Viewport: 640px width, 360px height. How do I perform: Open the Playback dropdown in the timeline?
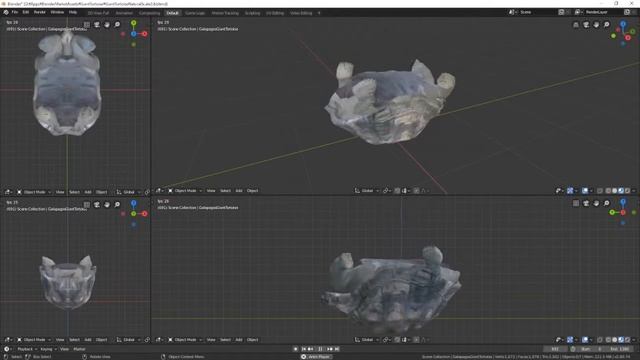pyautogui.click(x=27, y=349)
